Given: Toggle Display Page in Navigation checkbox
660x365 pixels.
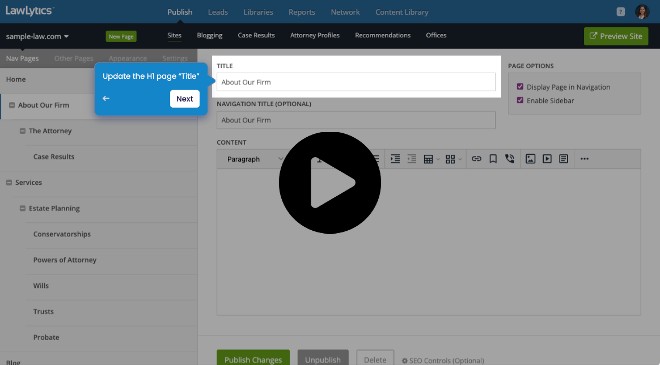Looking at the screenshot, I should [x=520, y=86].
